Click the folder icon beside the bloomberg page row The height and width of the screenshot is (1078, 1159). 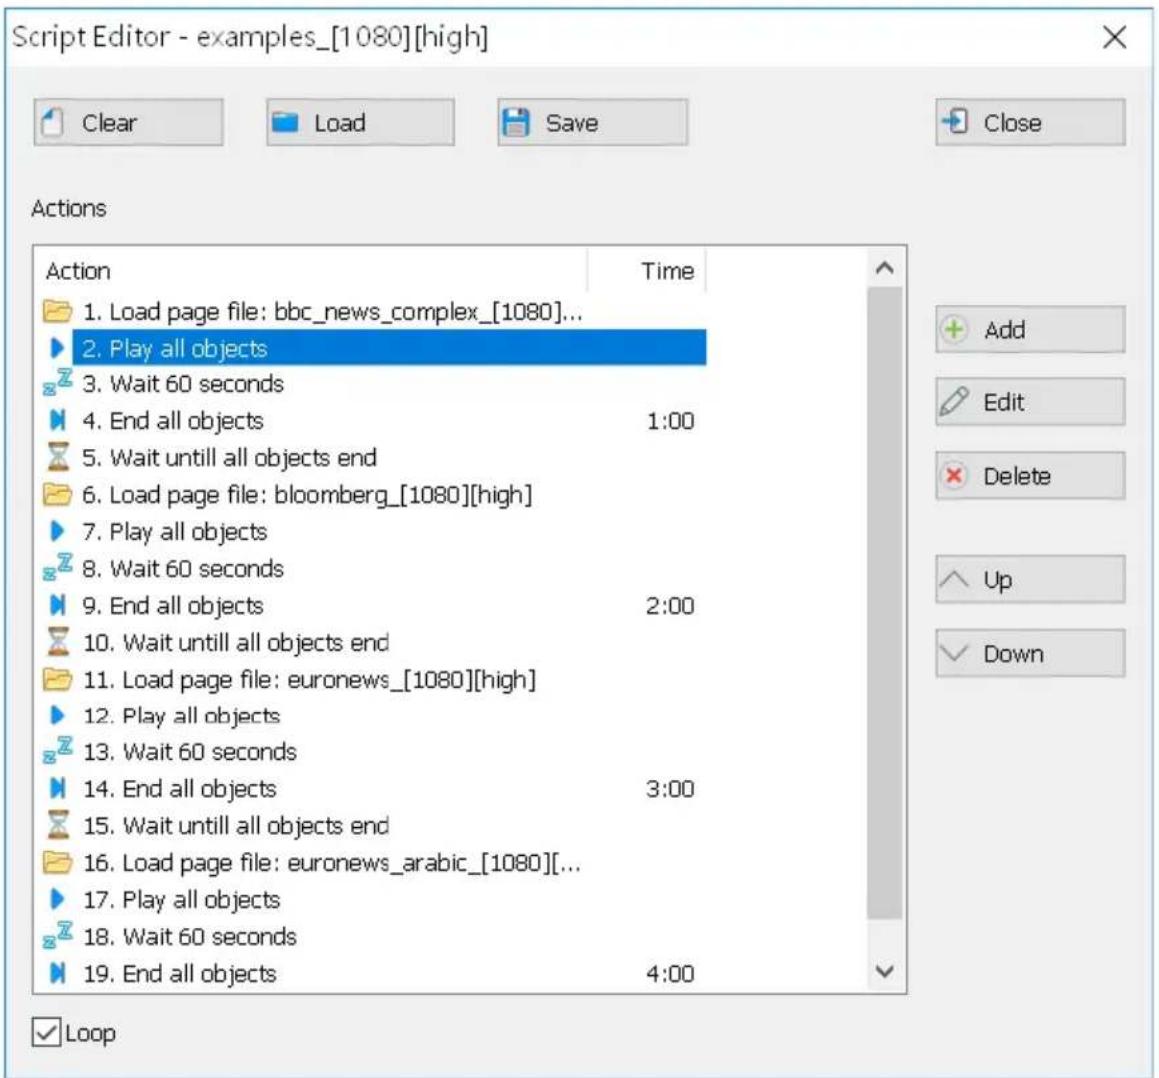pos(57,494)
